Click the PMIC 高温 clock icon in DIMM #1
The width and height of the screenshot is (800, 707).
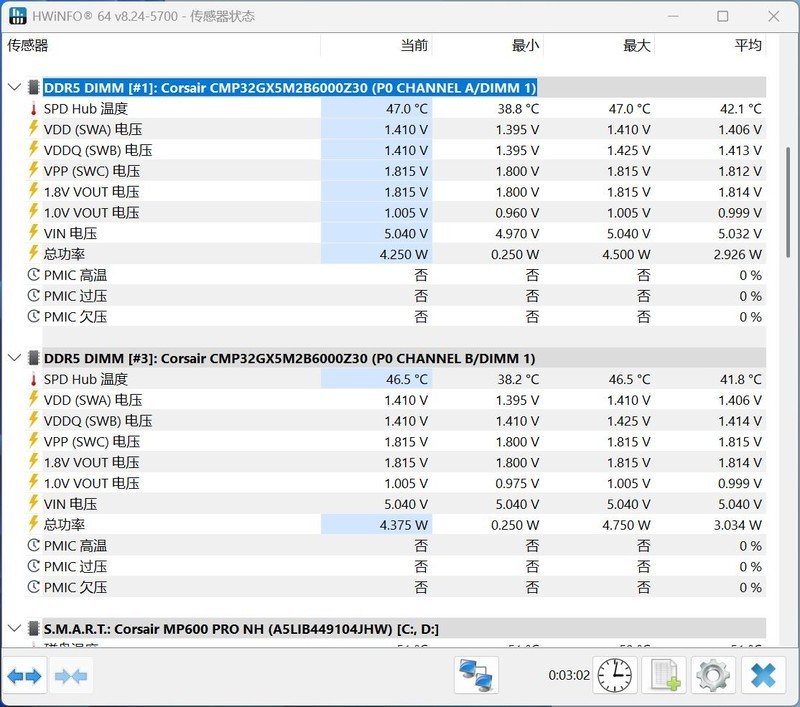pos(33,275)
